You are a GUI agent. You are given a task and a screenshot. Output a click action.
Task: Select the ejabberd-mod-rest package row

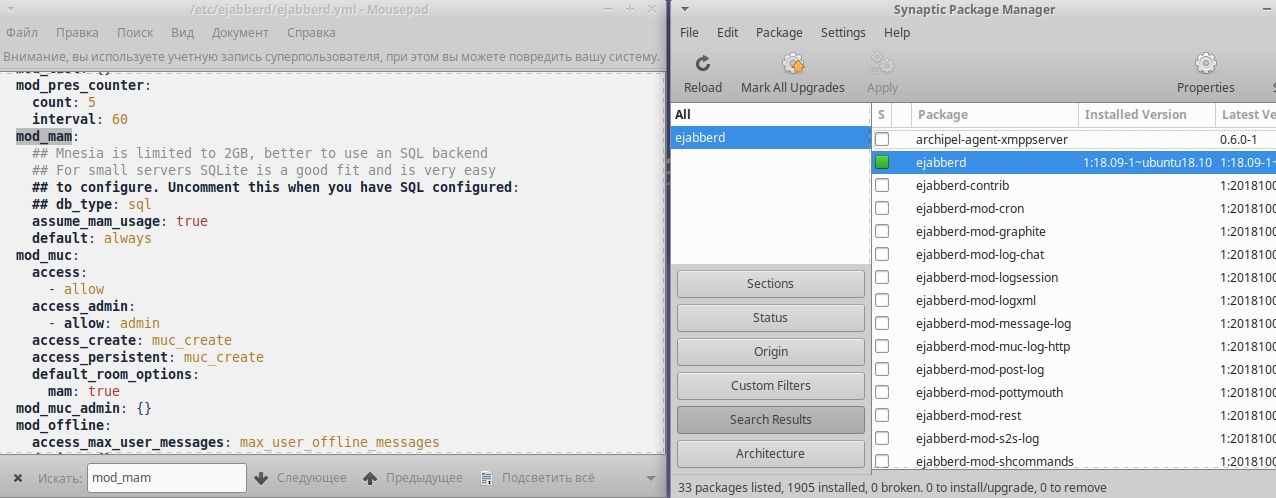click(x=1074, y=415)
